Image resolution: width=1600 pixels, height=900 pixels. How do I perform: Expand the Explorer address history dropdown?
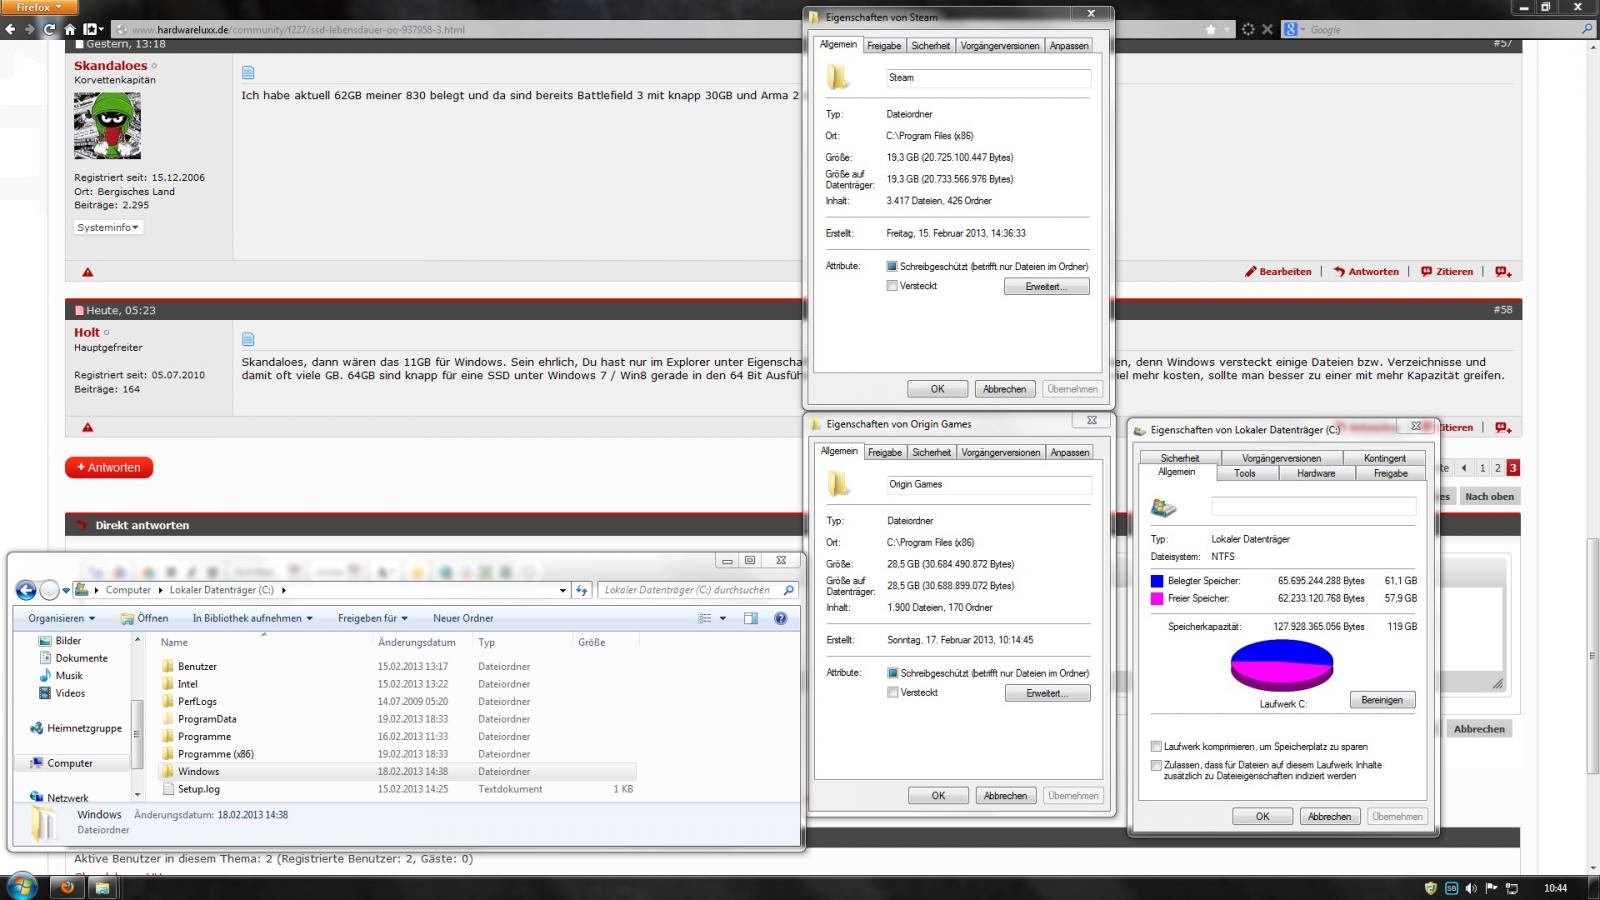(x=563, y=590)
